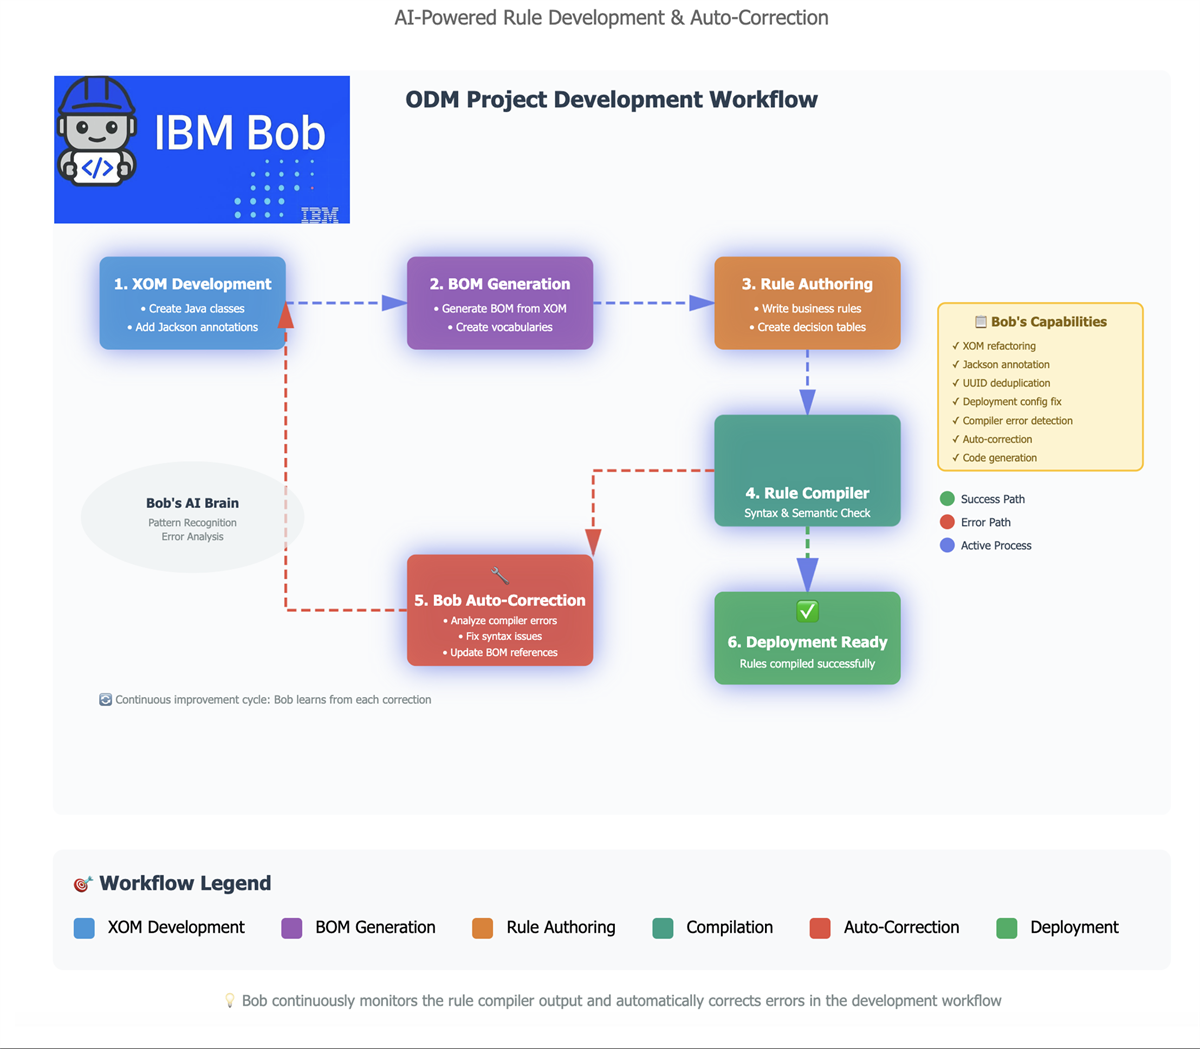This screenshot has height=1049, width=1200.
Task: Click the 'Auto-Correction' legend label
Action: (901, 928)
